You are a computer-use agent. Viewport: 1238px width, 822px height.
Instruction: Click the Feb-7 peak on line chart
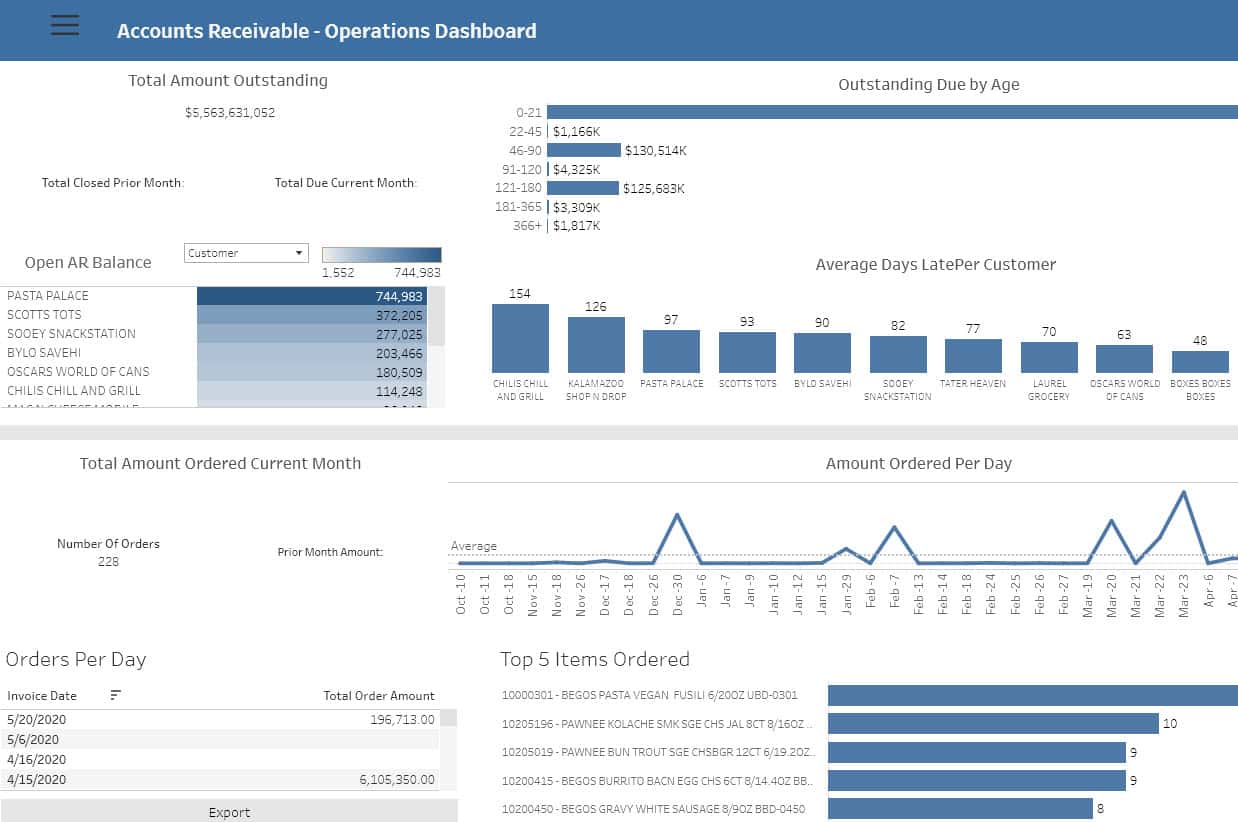click(x=895, y=527)
